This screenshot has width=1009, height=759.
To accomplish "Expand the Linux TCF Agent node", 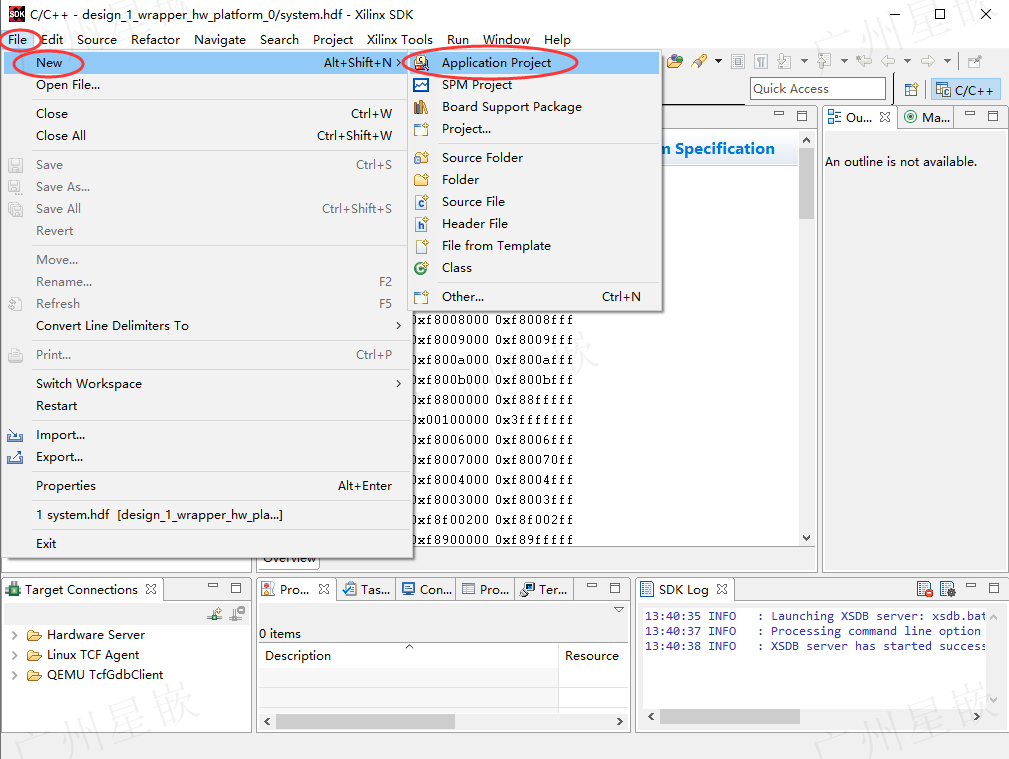I will coord(15,655).
